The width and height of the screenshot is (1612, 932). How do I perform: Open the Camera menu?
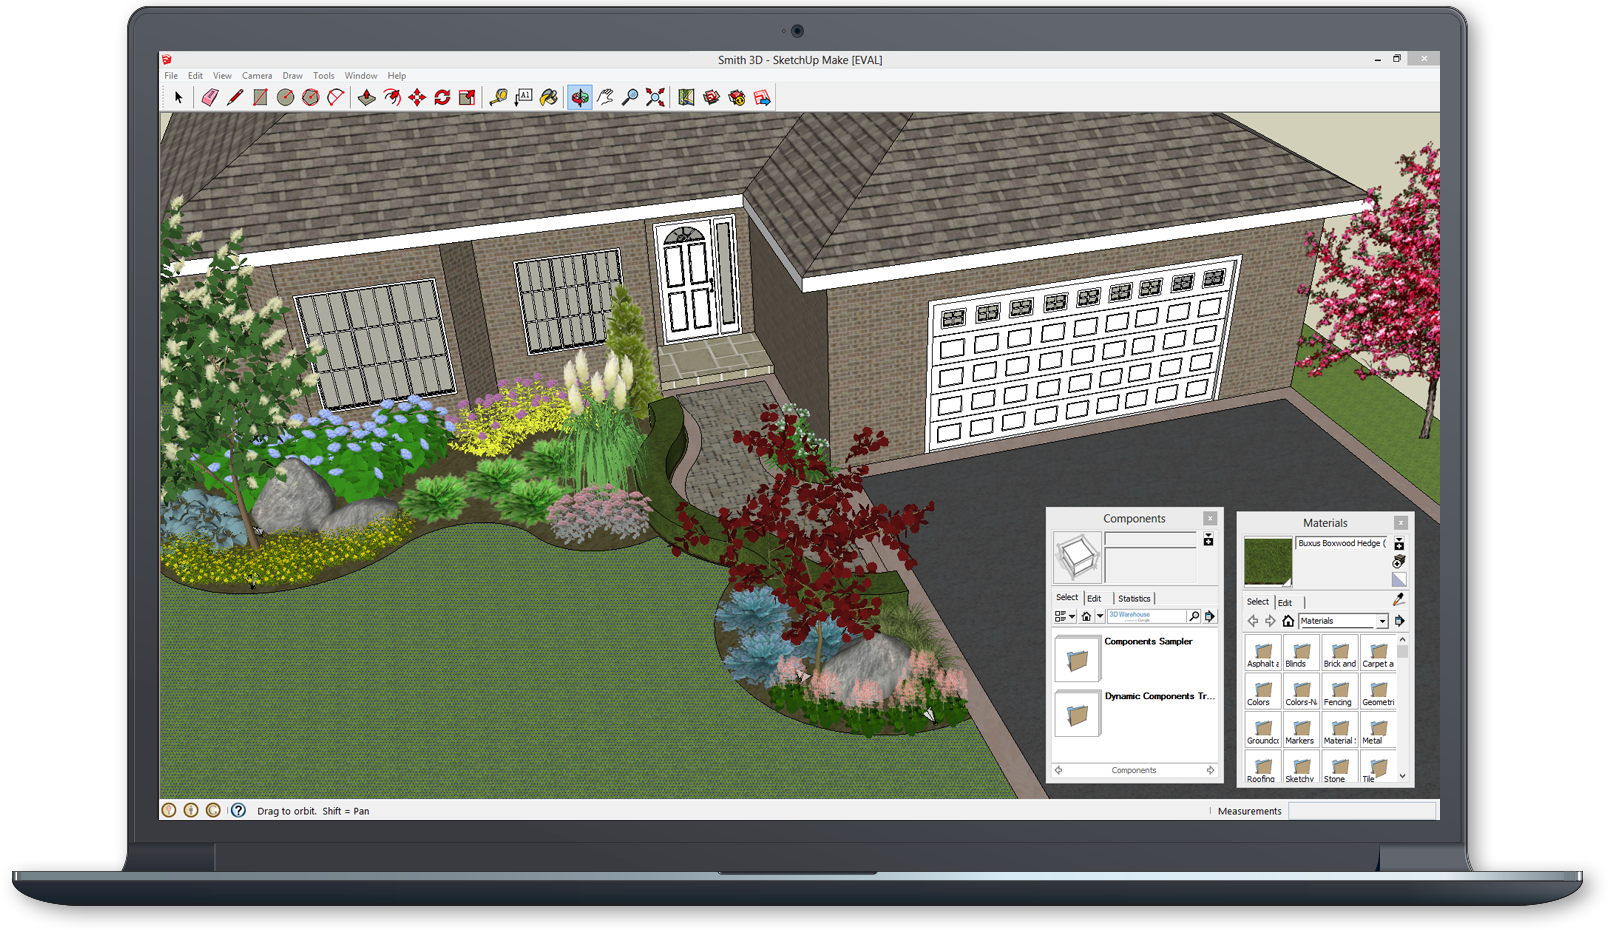coord(257,76)
